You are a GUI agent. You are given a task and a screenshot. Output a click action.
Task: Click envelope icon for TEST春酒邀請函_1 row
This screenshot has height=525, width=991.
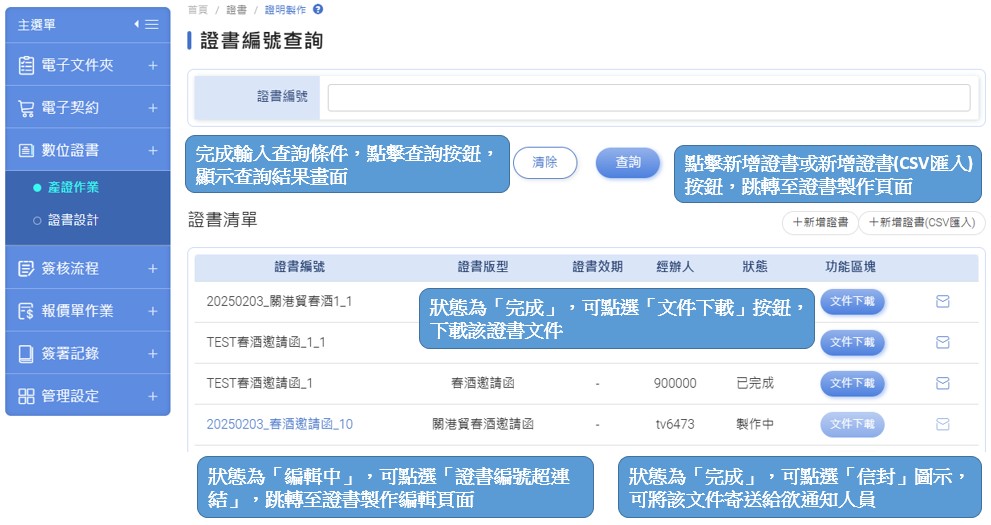pyautogui.click(x=942, y=383)
